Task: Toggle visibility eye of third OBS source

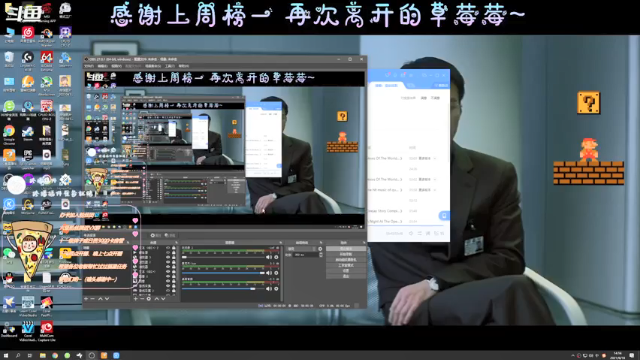Action: [x=168, y=257]
